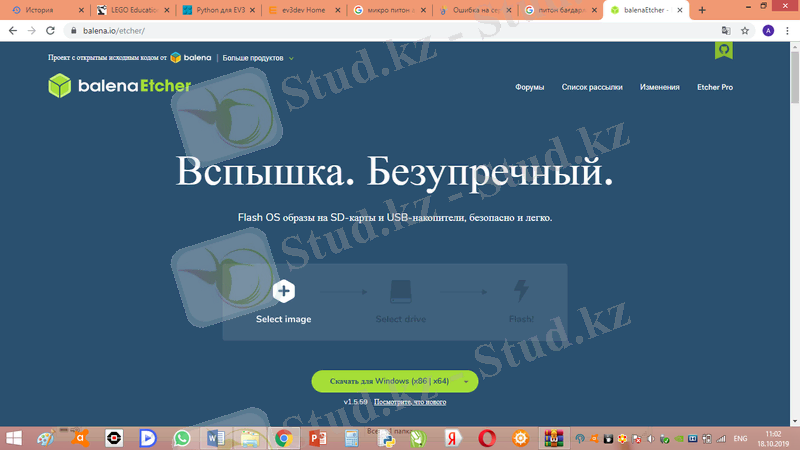Click the GitHub corner icon
The height and width of the screenshot is (450, 800).
tap(724, 49)
